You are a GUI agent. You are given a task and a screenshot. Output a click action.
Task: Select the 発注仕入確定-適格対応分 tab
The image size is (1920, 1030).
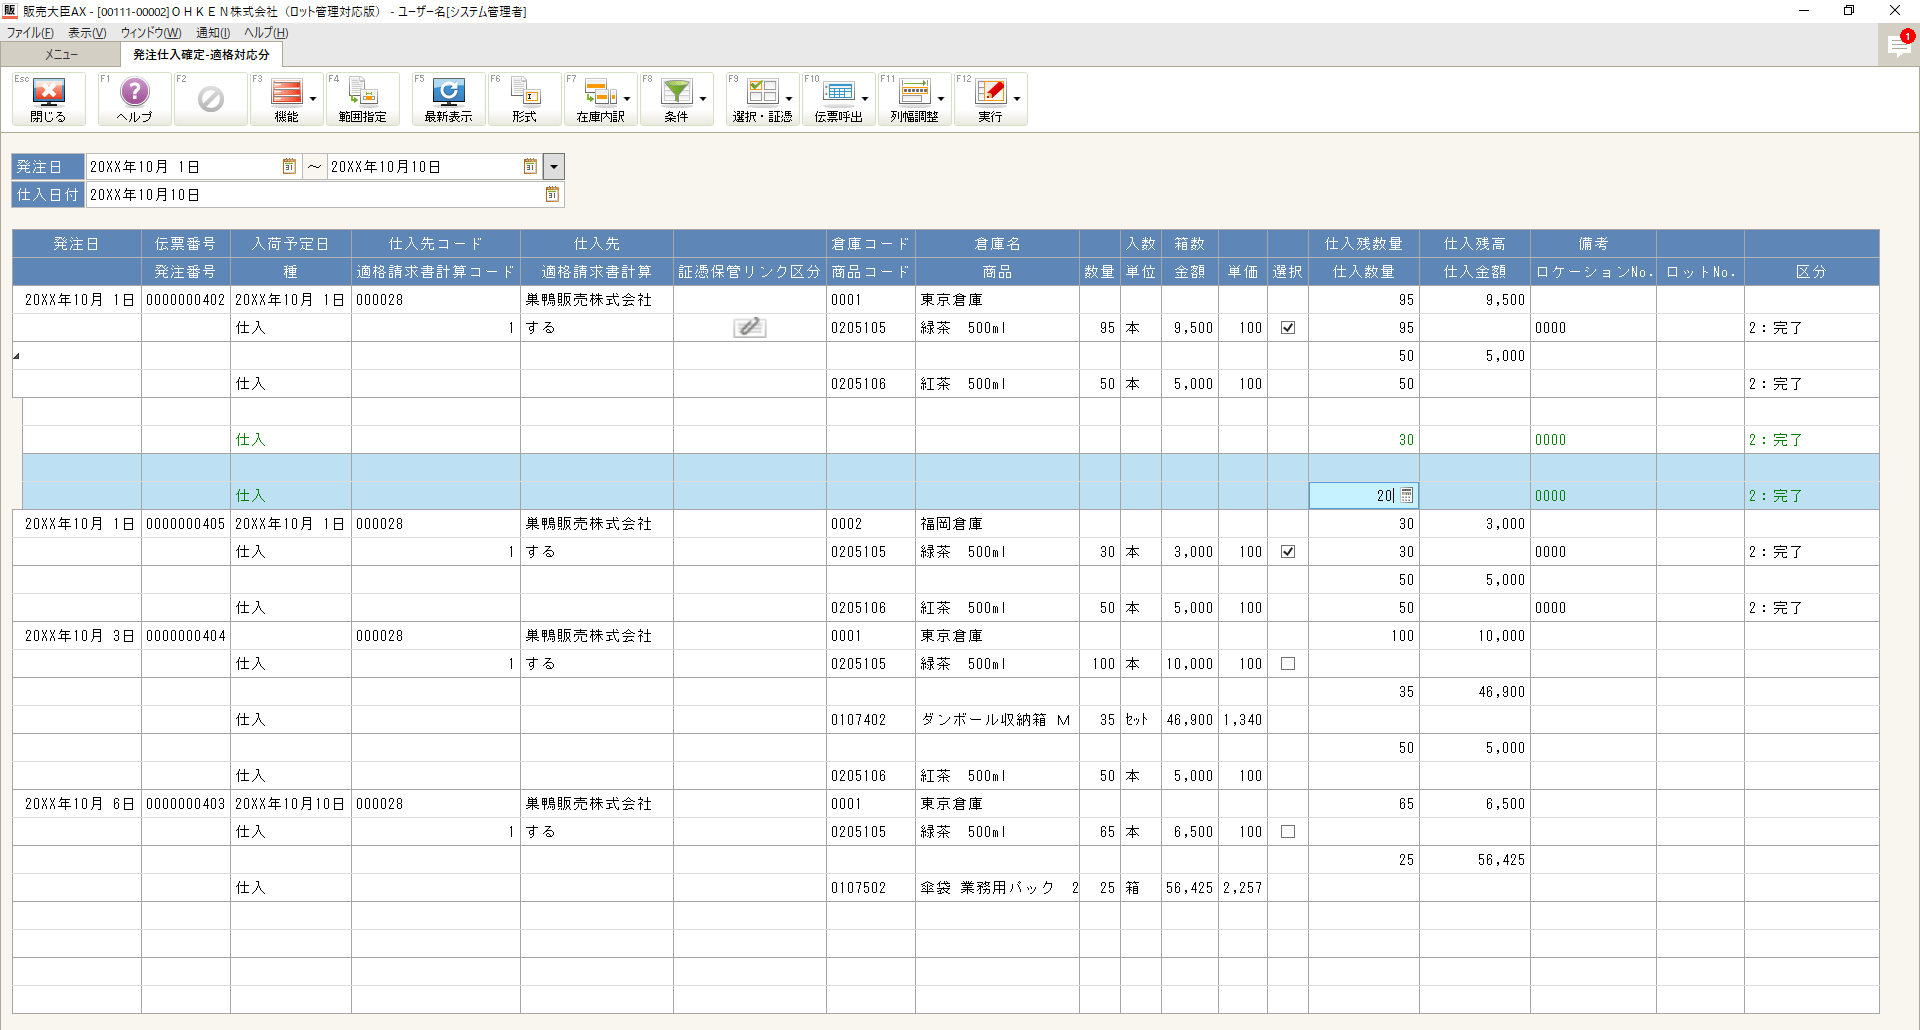point(201,54)
